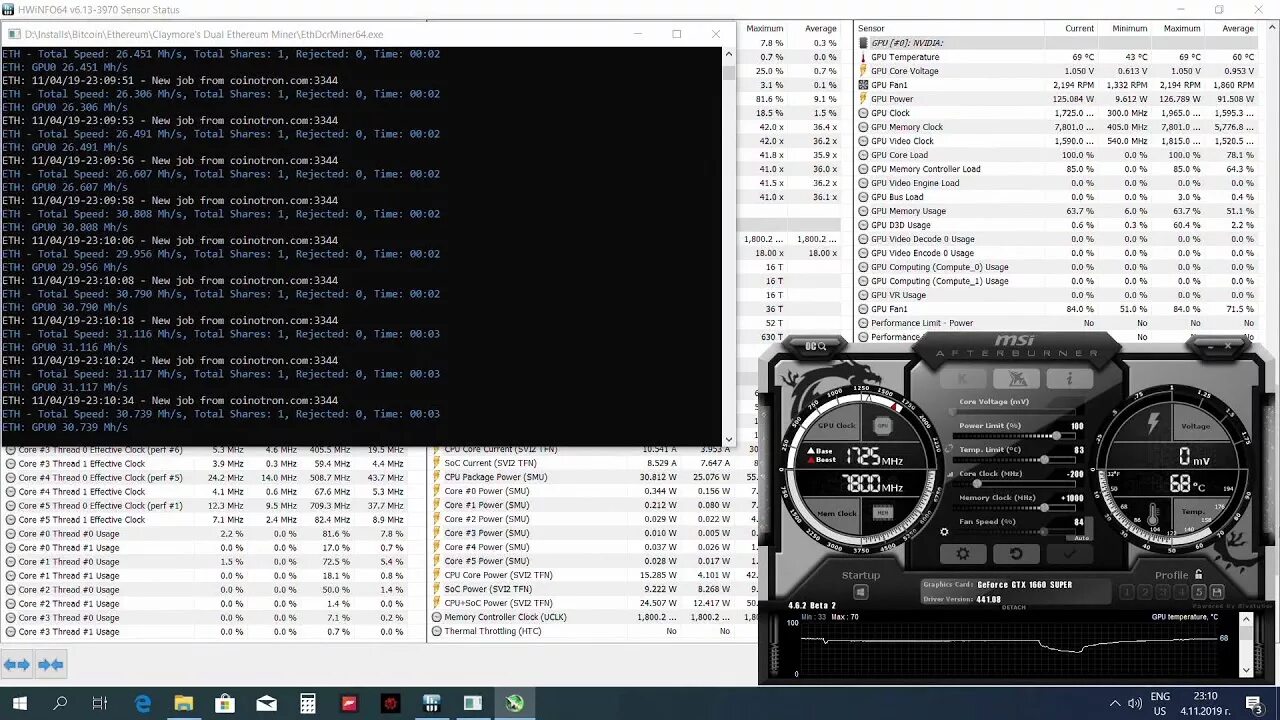Select GPU Core Voltage sensor row
The width and height of the screenshot is (1280, 720).
click(1055, 71)
